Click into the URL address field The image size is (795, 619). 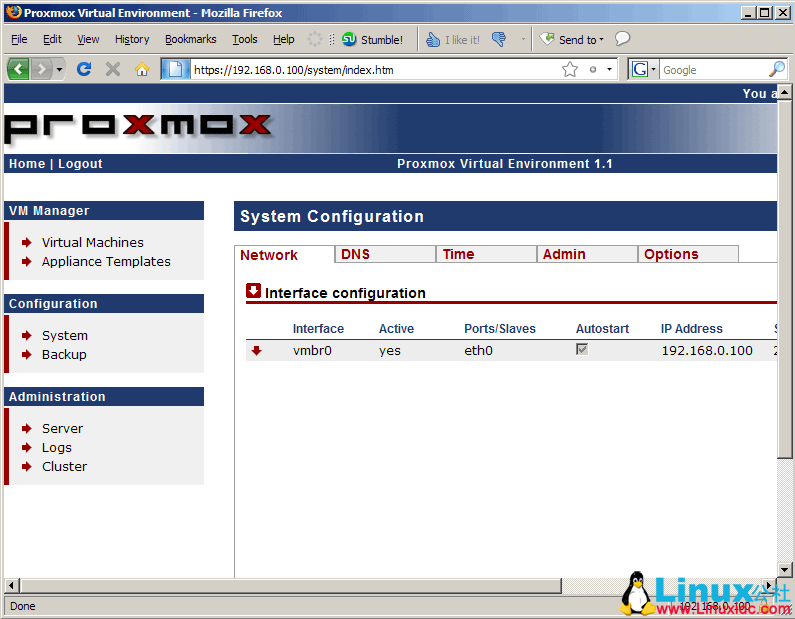pyautogui.click(x=374, y=70)
